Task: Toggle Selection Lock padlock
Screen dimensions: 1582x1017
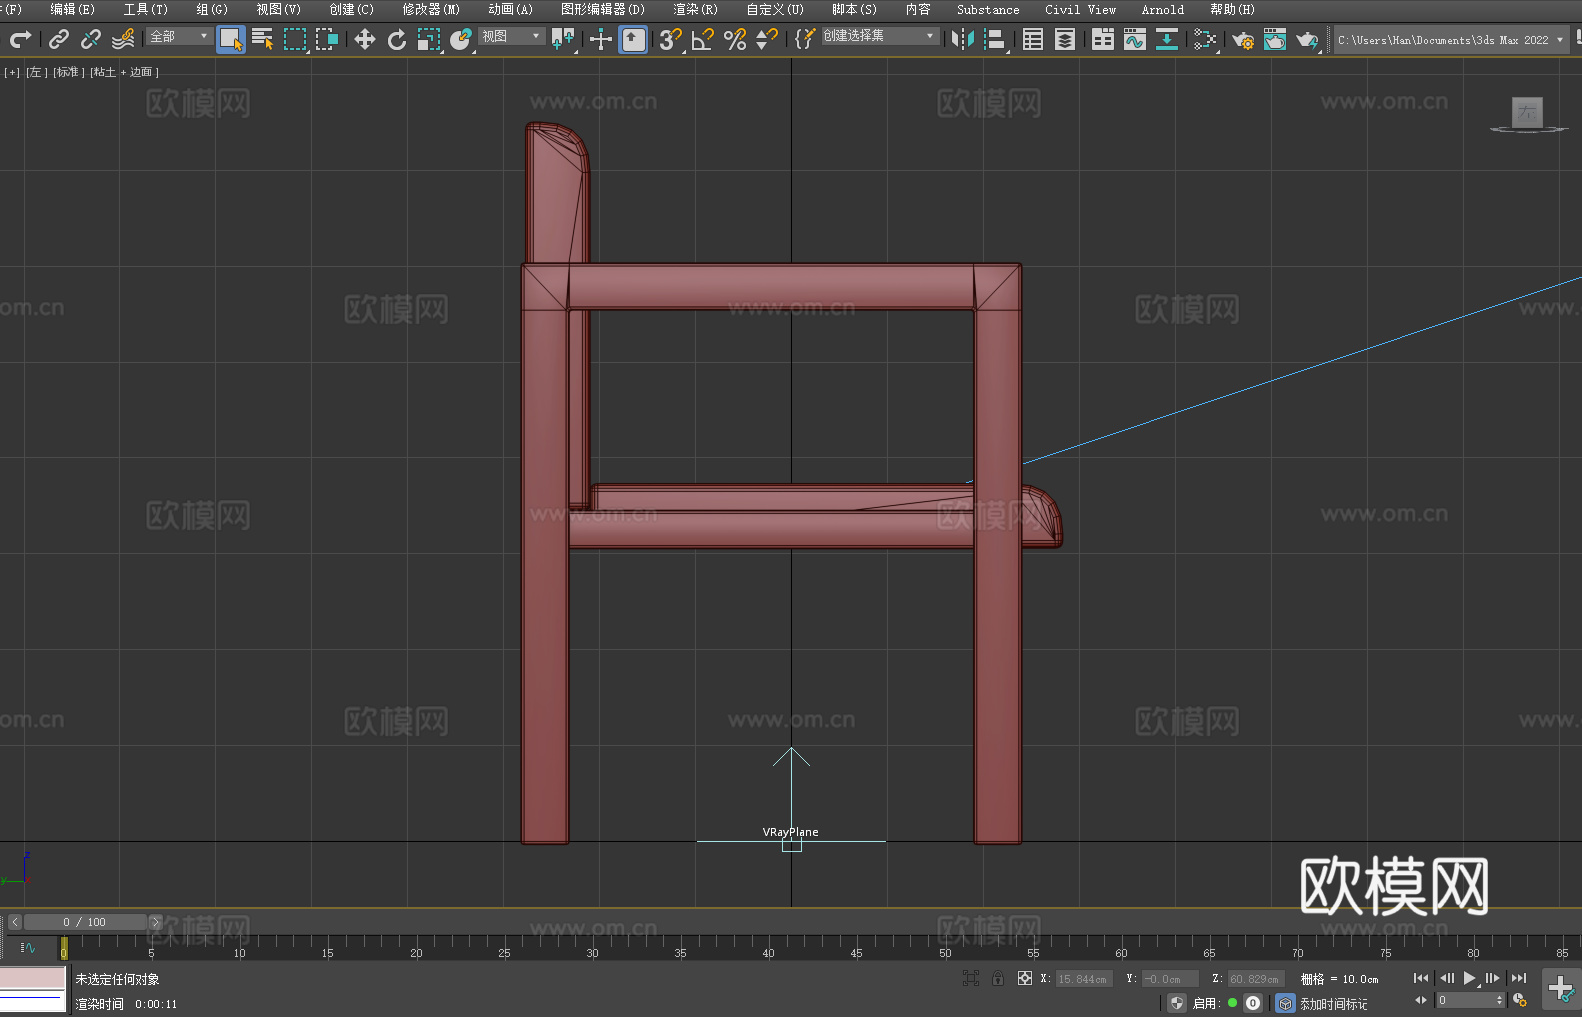Action: 998,978
